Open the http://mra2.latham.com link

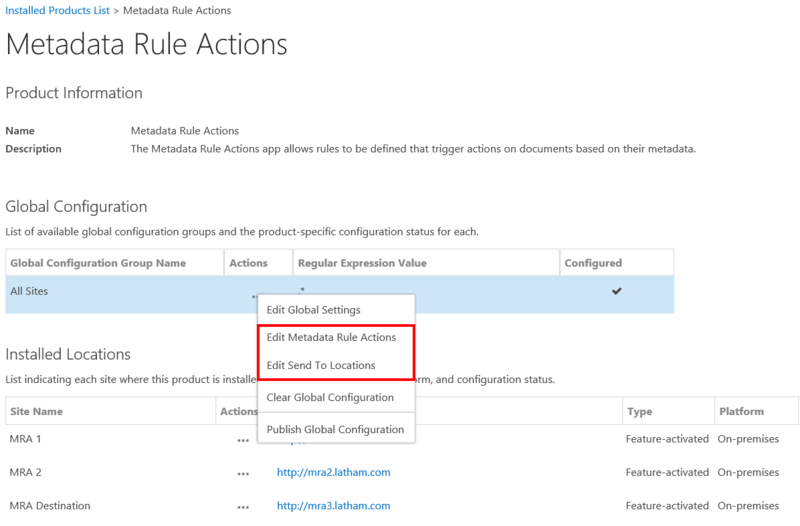[333, 473]
